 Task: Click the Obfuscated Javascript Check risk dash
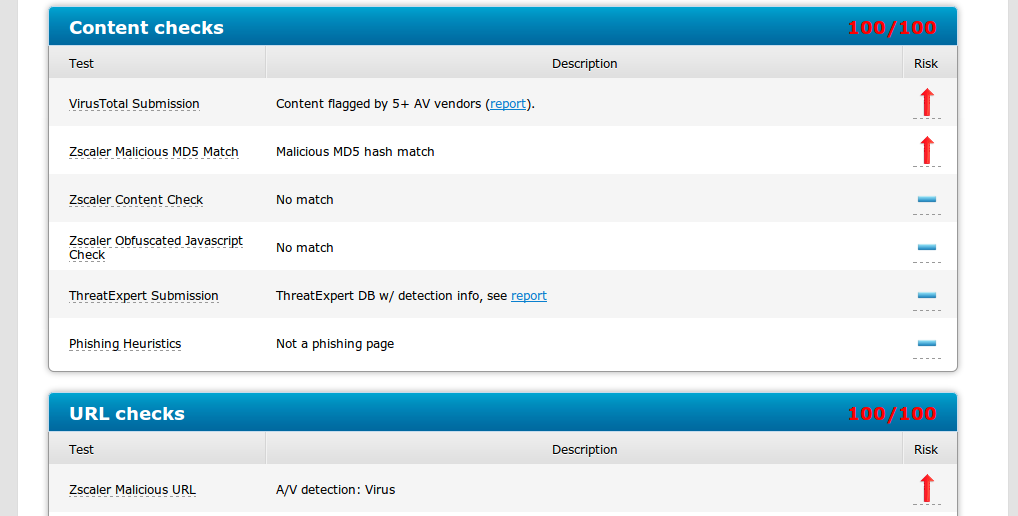926,247
